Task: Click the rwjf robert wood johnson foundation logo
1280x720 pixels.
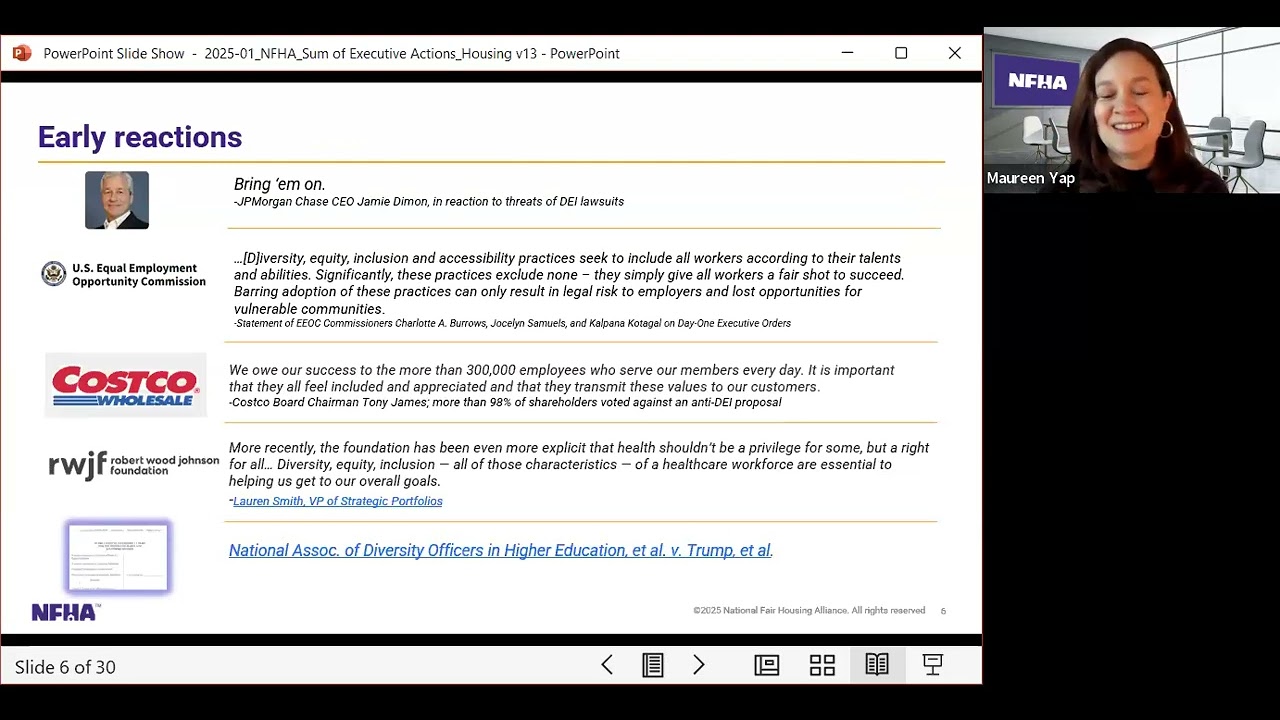Action: tap(134, 465)
